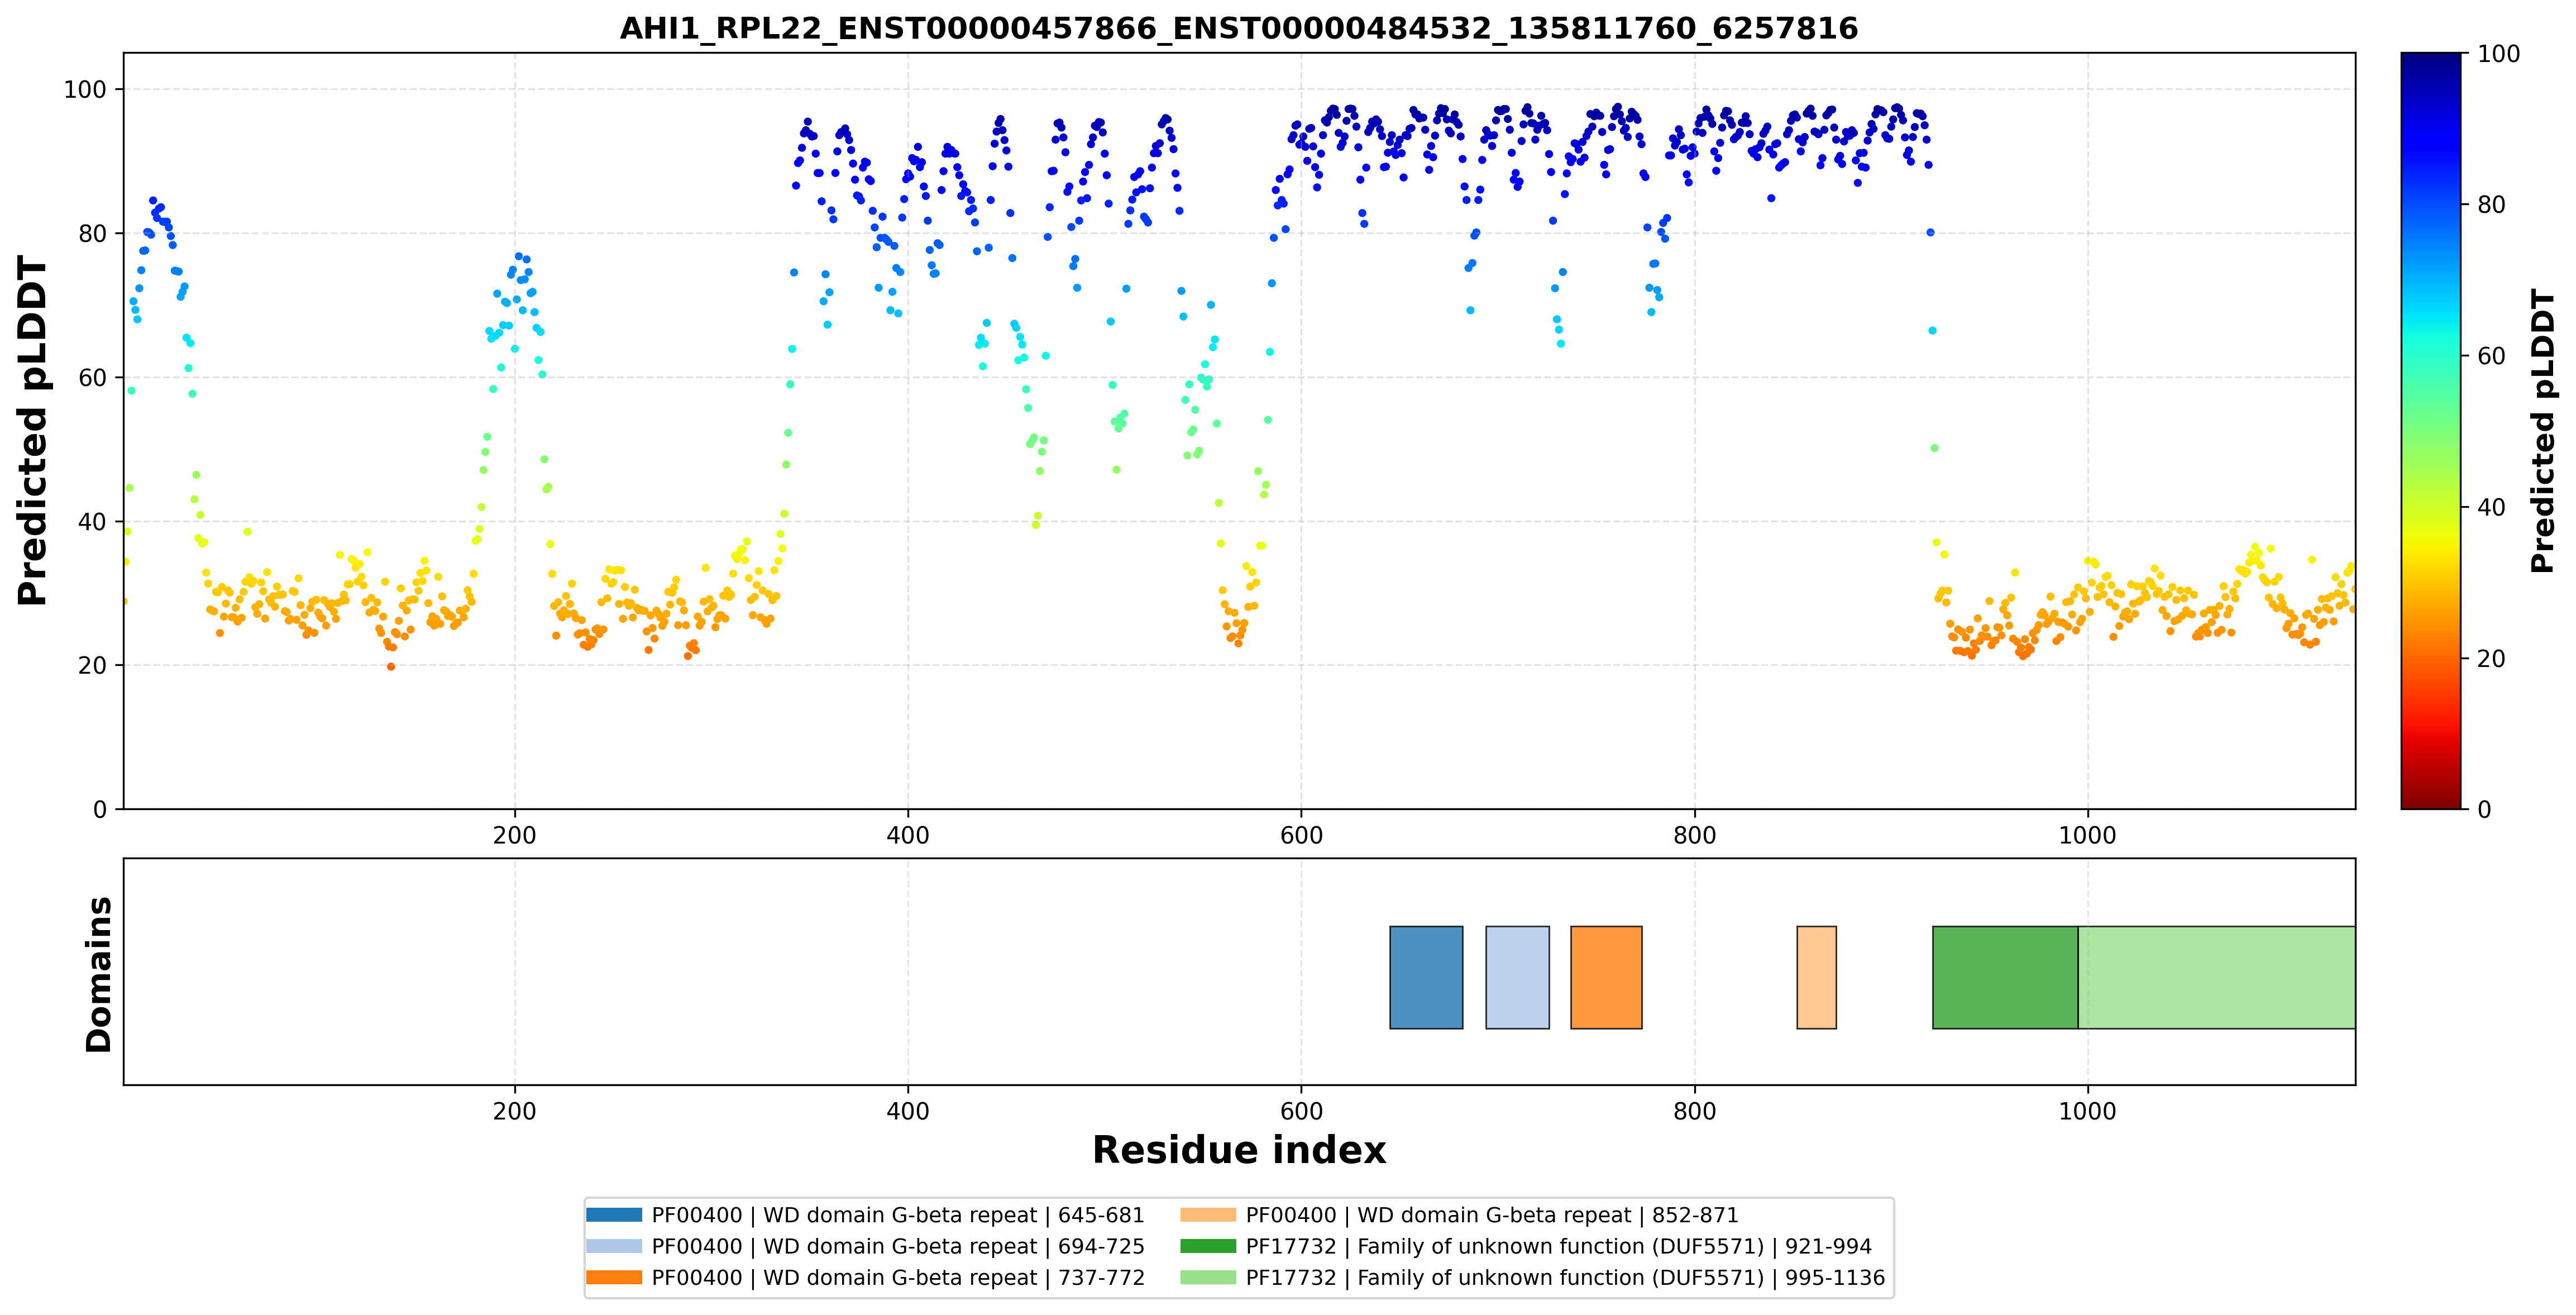Viewport: 2576px width, 1315px height.
Task: Click the rotated 'Domains' axis label
Action: pyautogui.click(x=99, y=974)
